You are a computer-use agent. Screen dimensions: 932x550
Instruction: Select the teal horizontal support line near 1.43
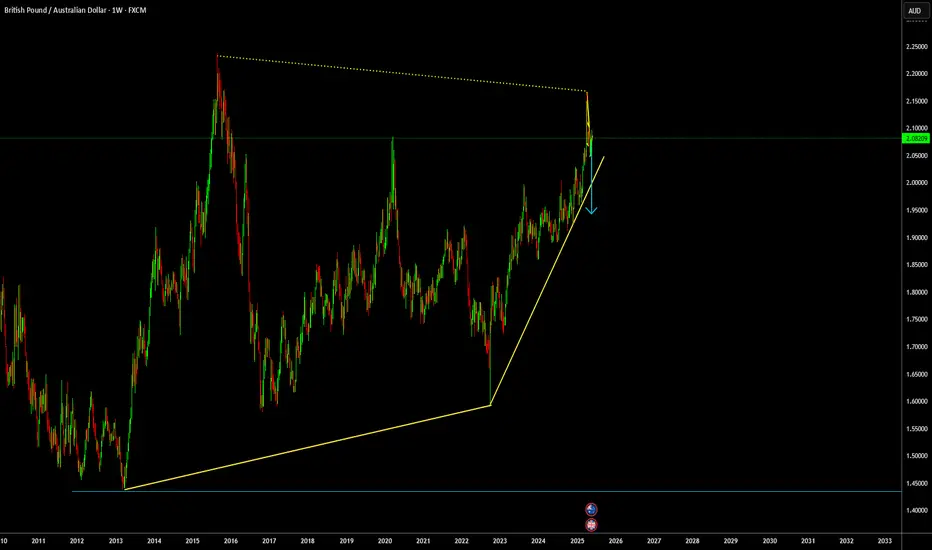486,491
